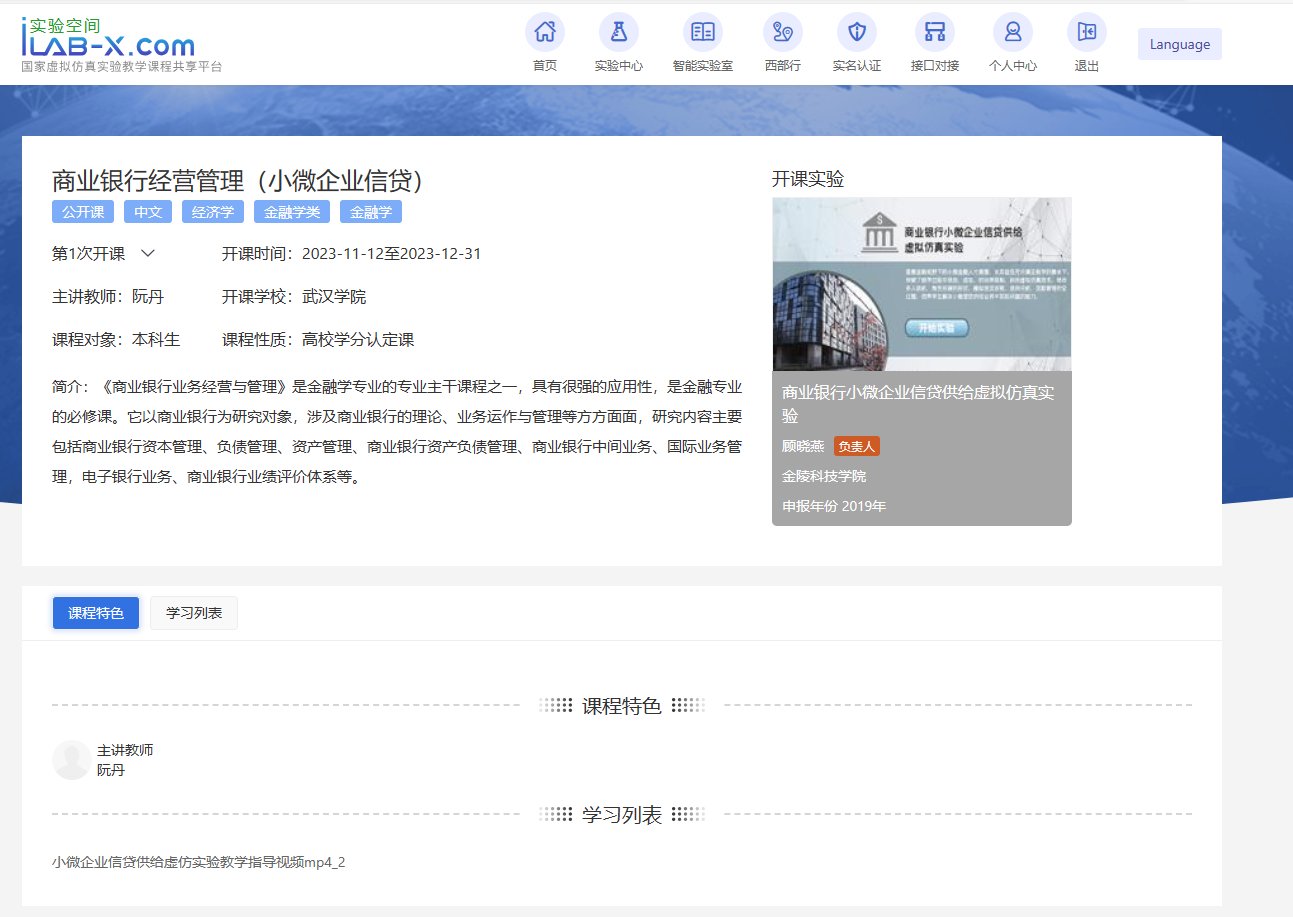Click the 公开课 tag
Viewport: 1293px width, 917px height.
click(83, 212)
